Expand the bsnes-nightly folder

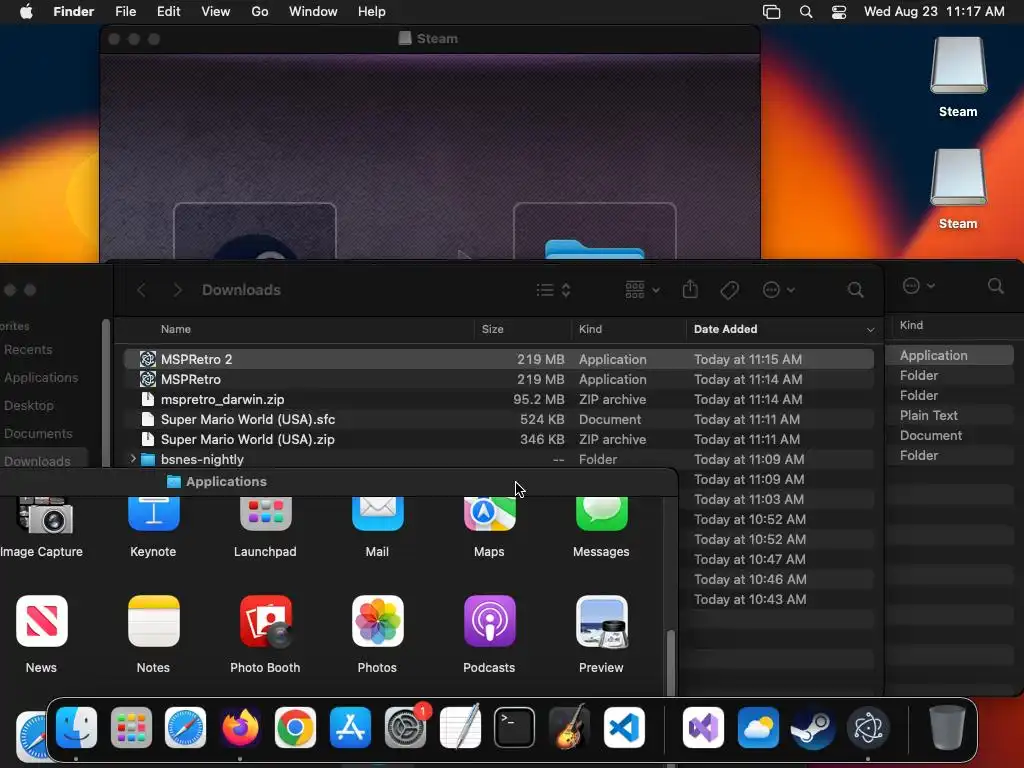coord(133,459)
